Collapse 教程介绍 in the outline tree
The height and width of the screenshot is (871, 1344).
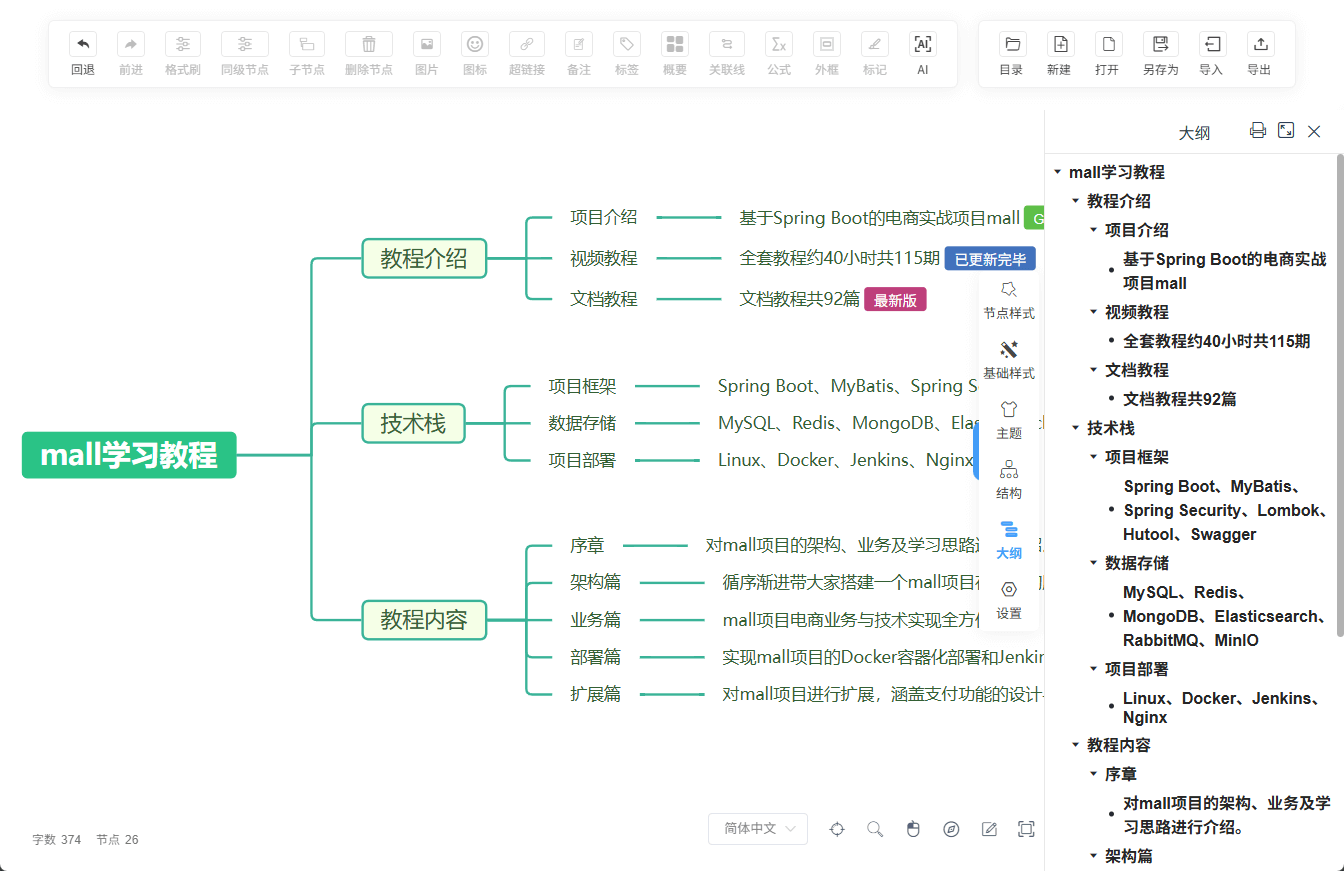point(1076,201)
